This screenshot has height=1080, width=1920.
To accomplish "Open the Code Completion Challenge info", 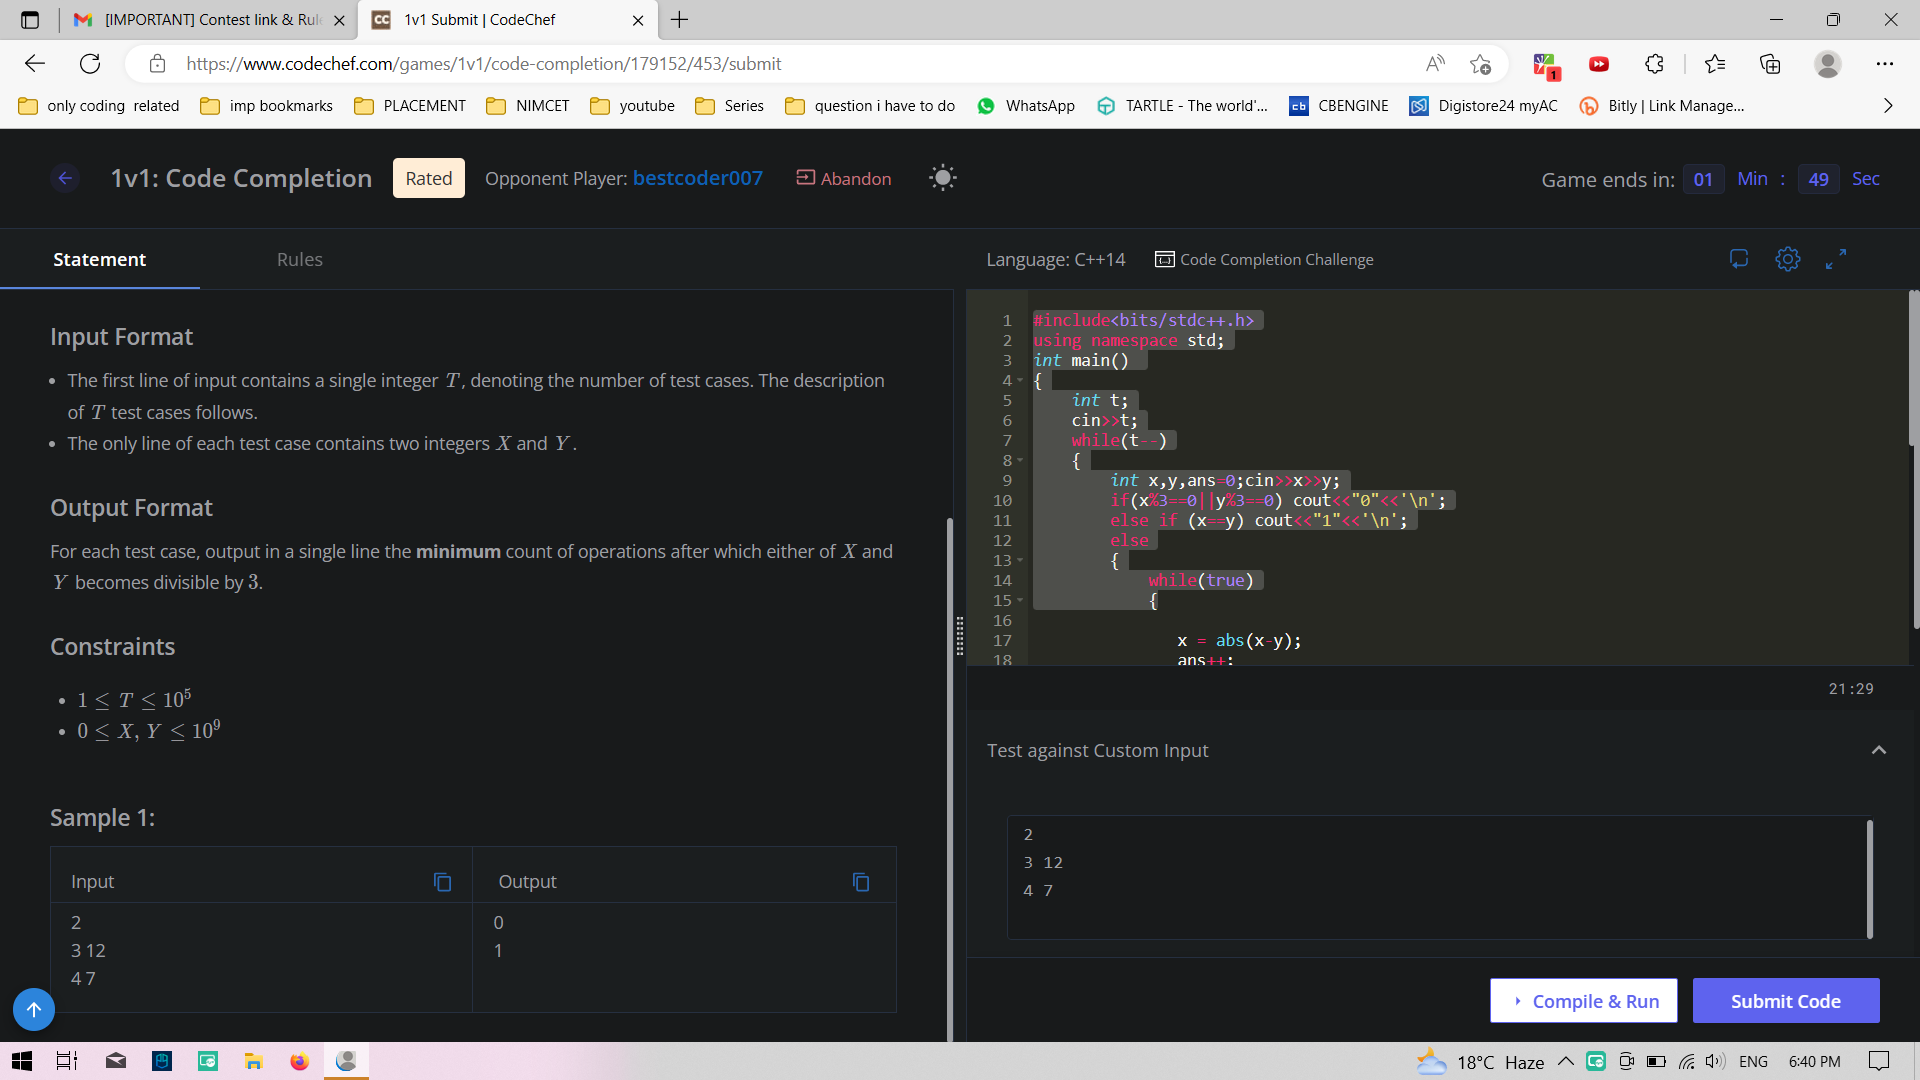I will click(1264, 260).
